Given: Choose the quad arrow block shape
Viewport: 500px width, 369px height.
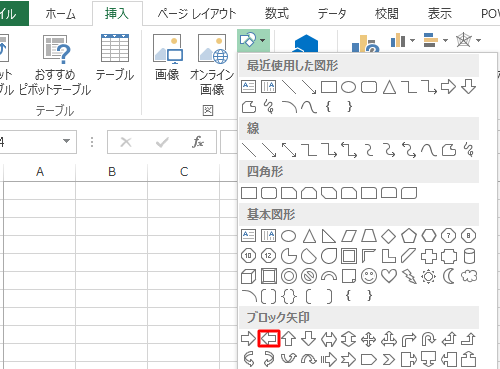Looking at the screenshot, I should (x=369, y=339).
